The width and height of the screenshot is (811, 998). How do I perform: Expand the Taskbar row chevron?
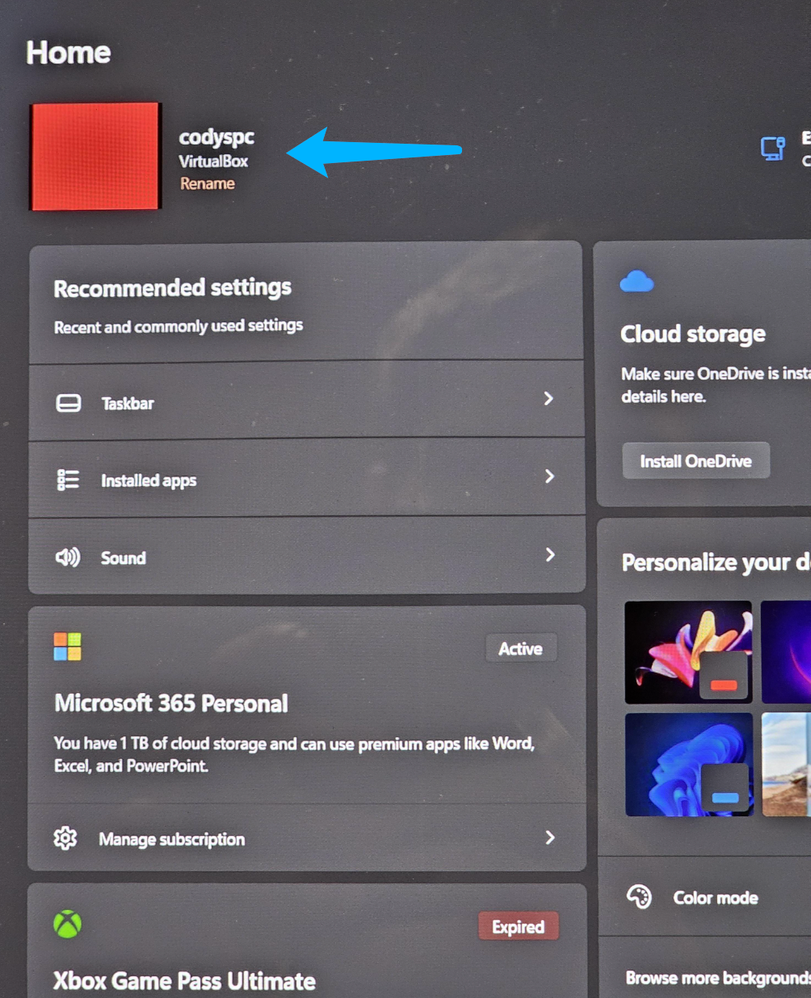549,398
